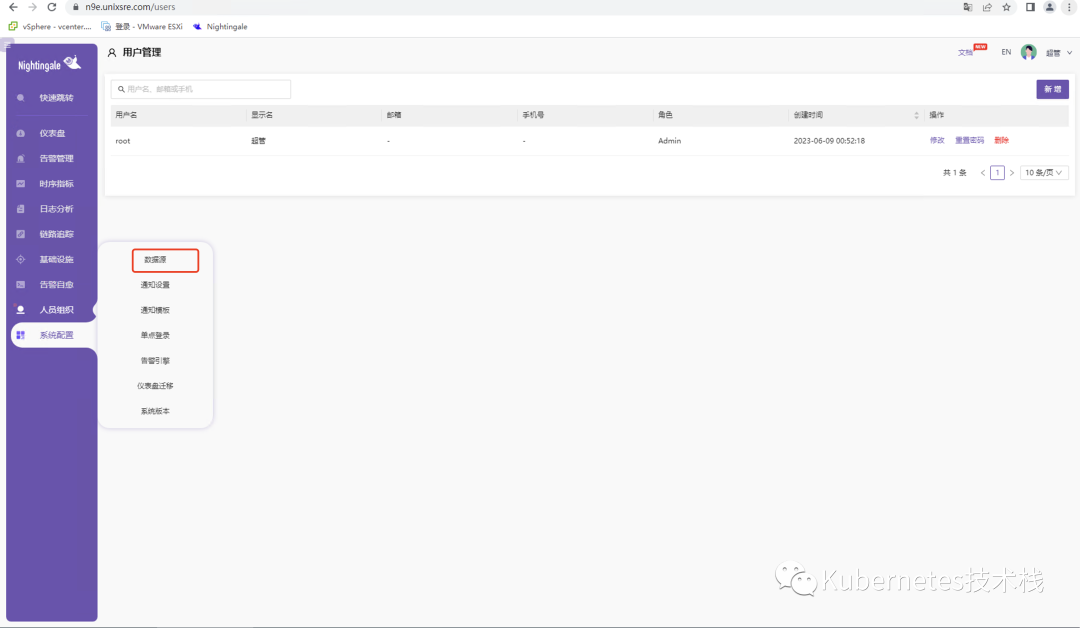Click the magnifier icon in search box
Screen dimensions: 1080x628
tap(121, 89)
